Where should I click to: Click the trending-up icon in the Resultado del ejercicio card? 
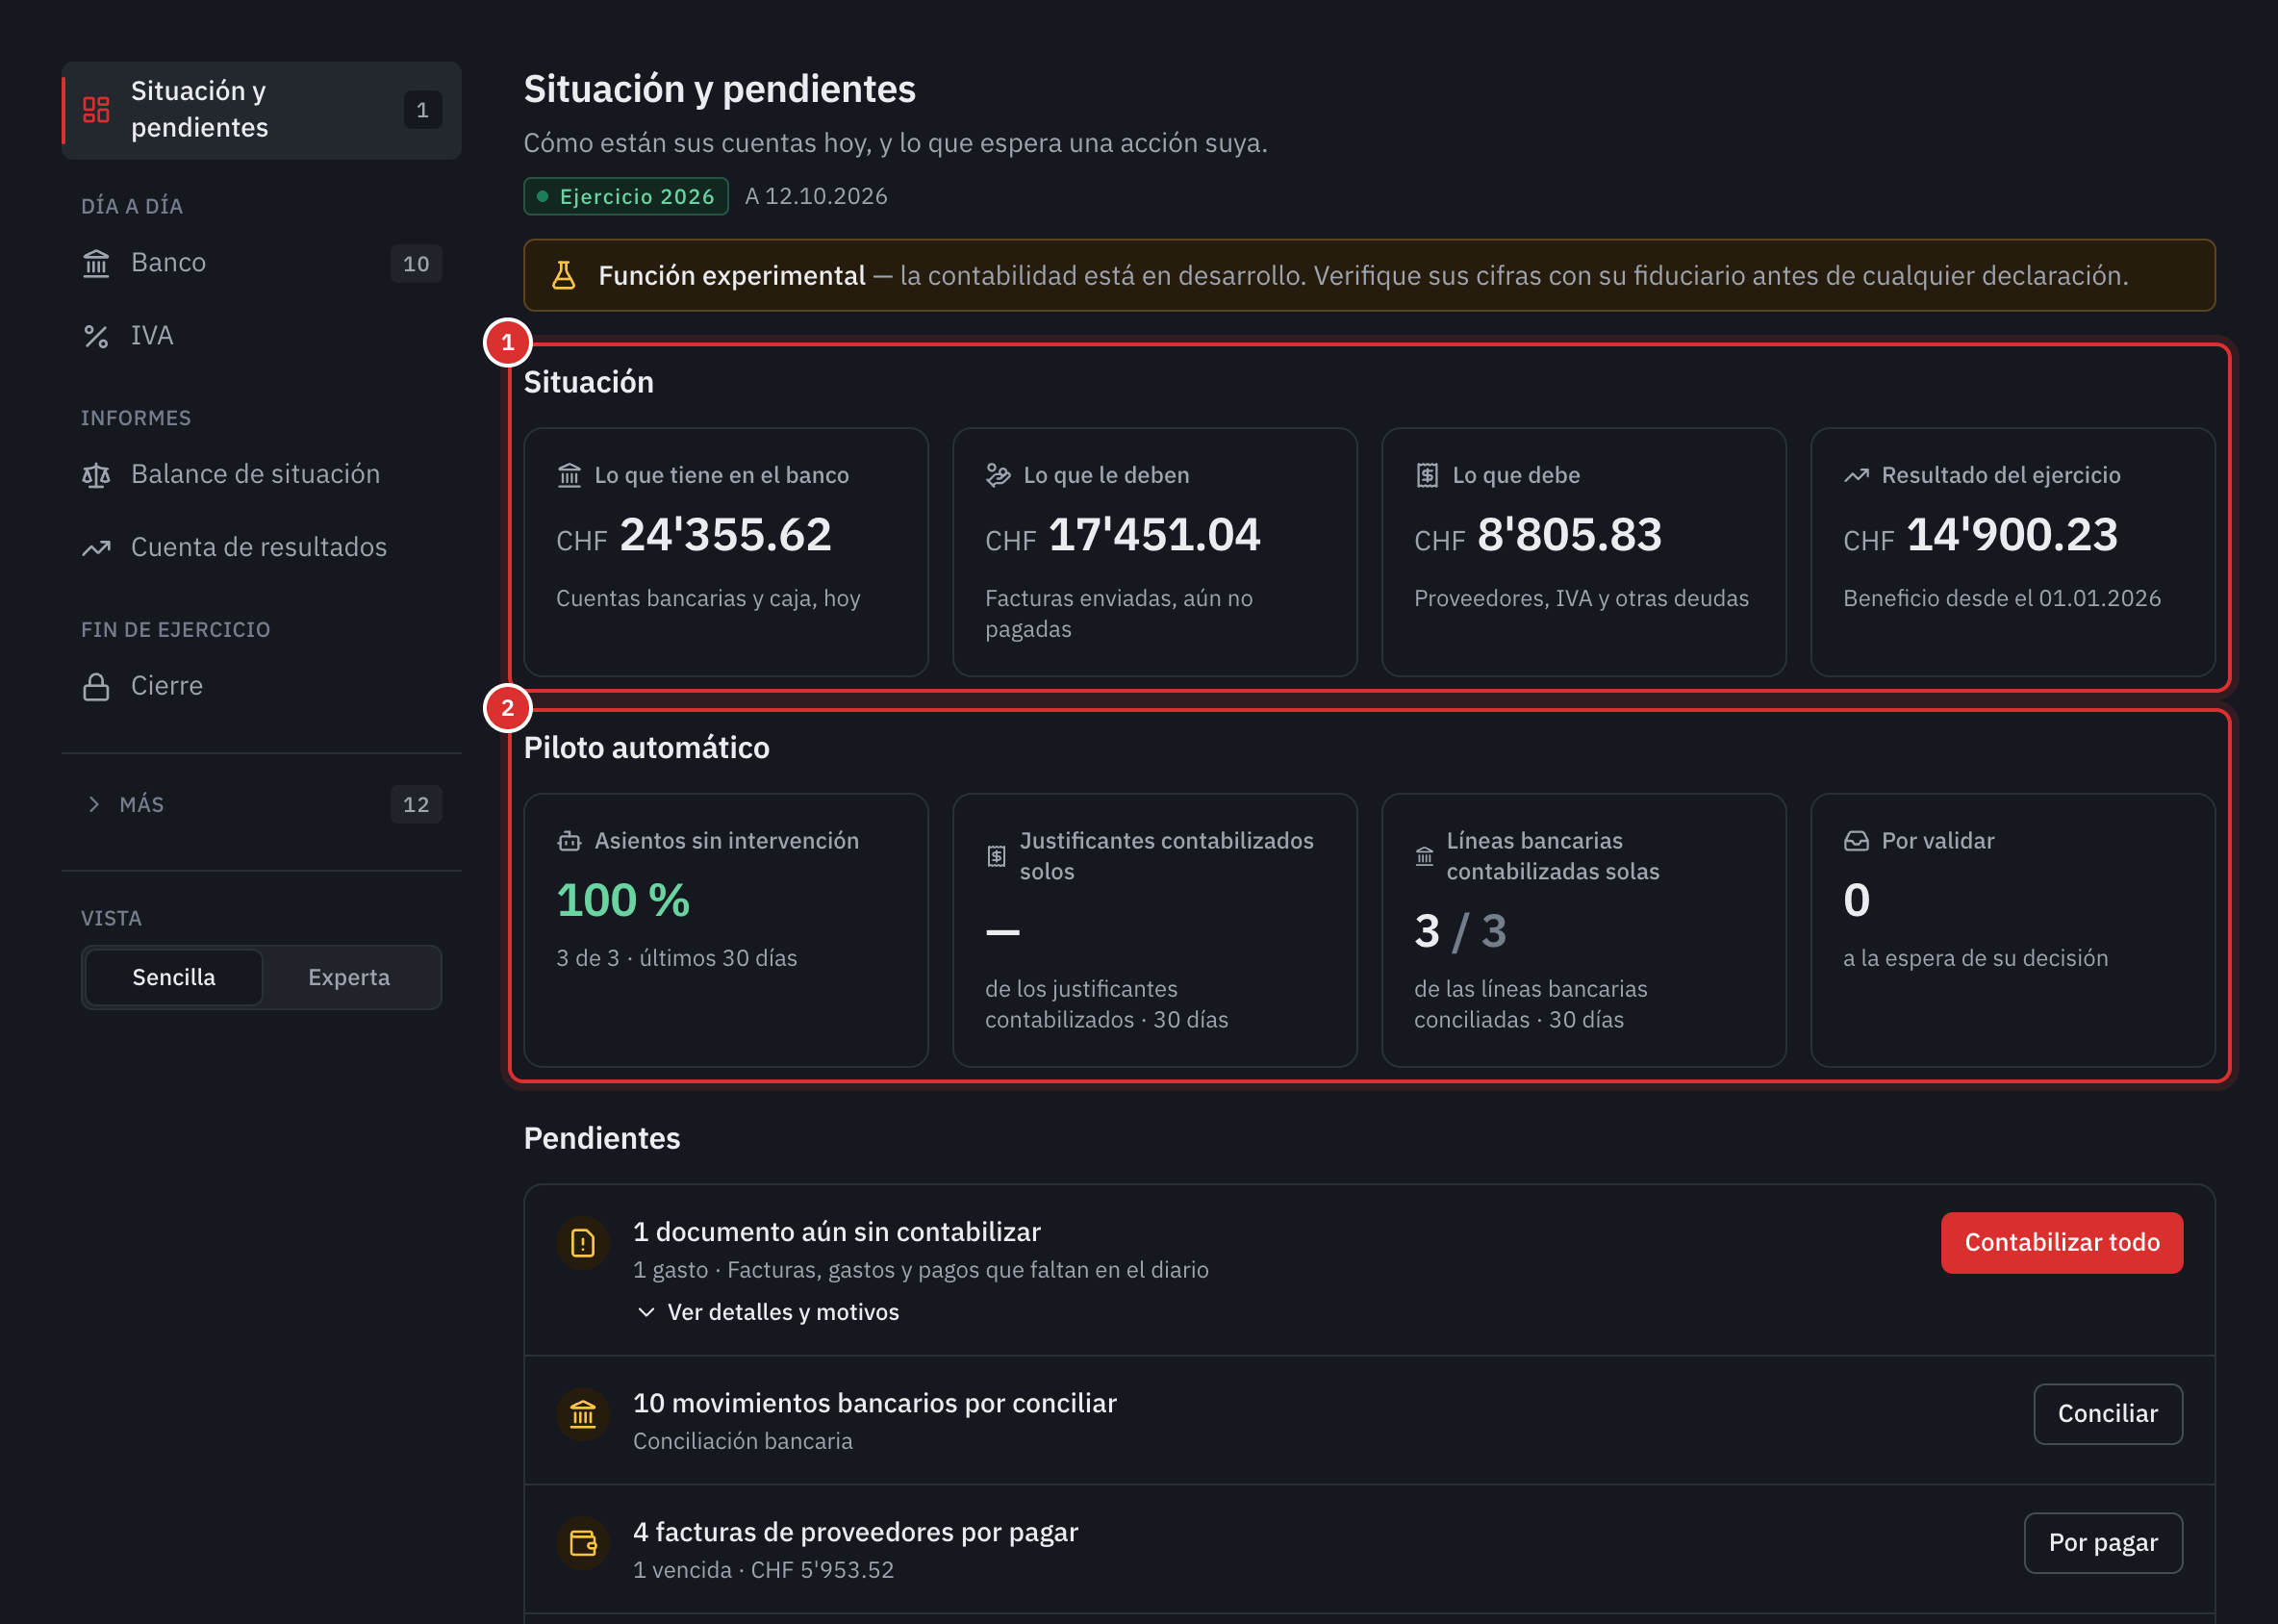pyautogui.click(x=1856, y=475)
